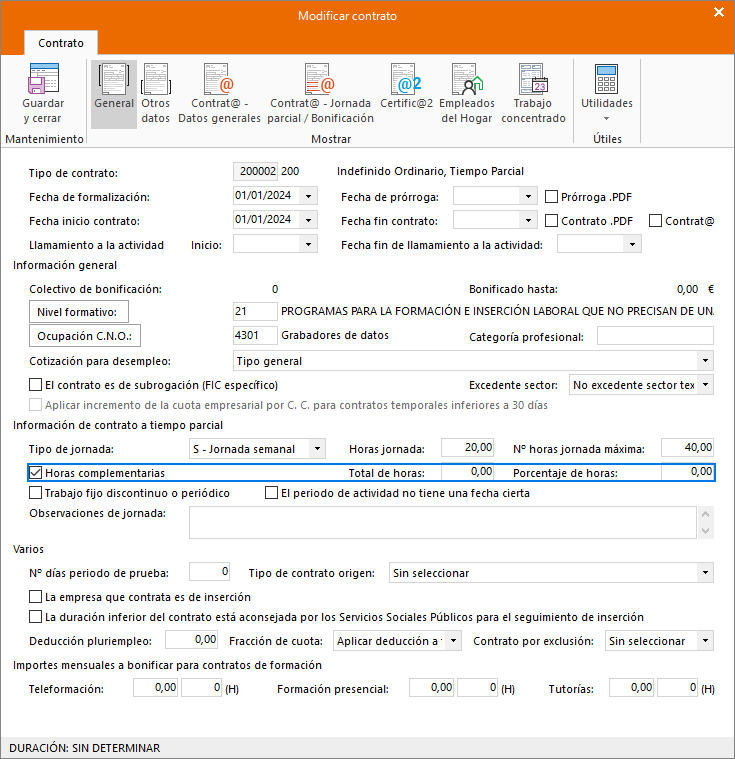Expand the Tipo de jornada dropdown
735x759 pixels.
tap(316, 448)
